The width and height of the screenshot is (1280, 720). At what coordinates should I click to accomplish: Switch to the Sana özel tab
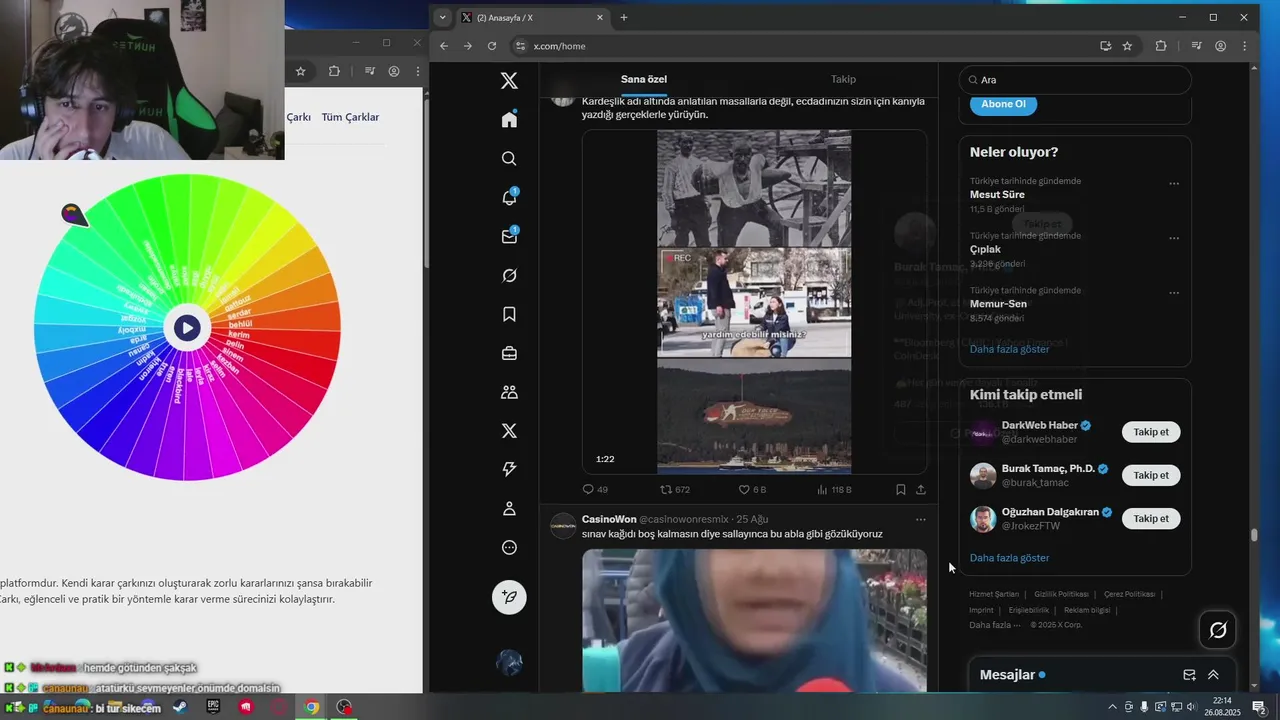644,79
